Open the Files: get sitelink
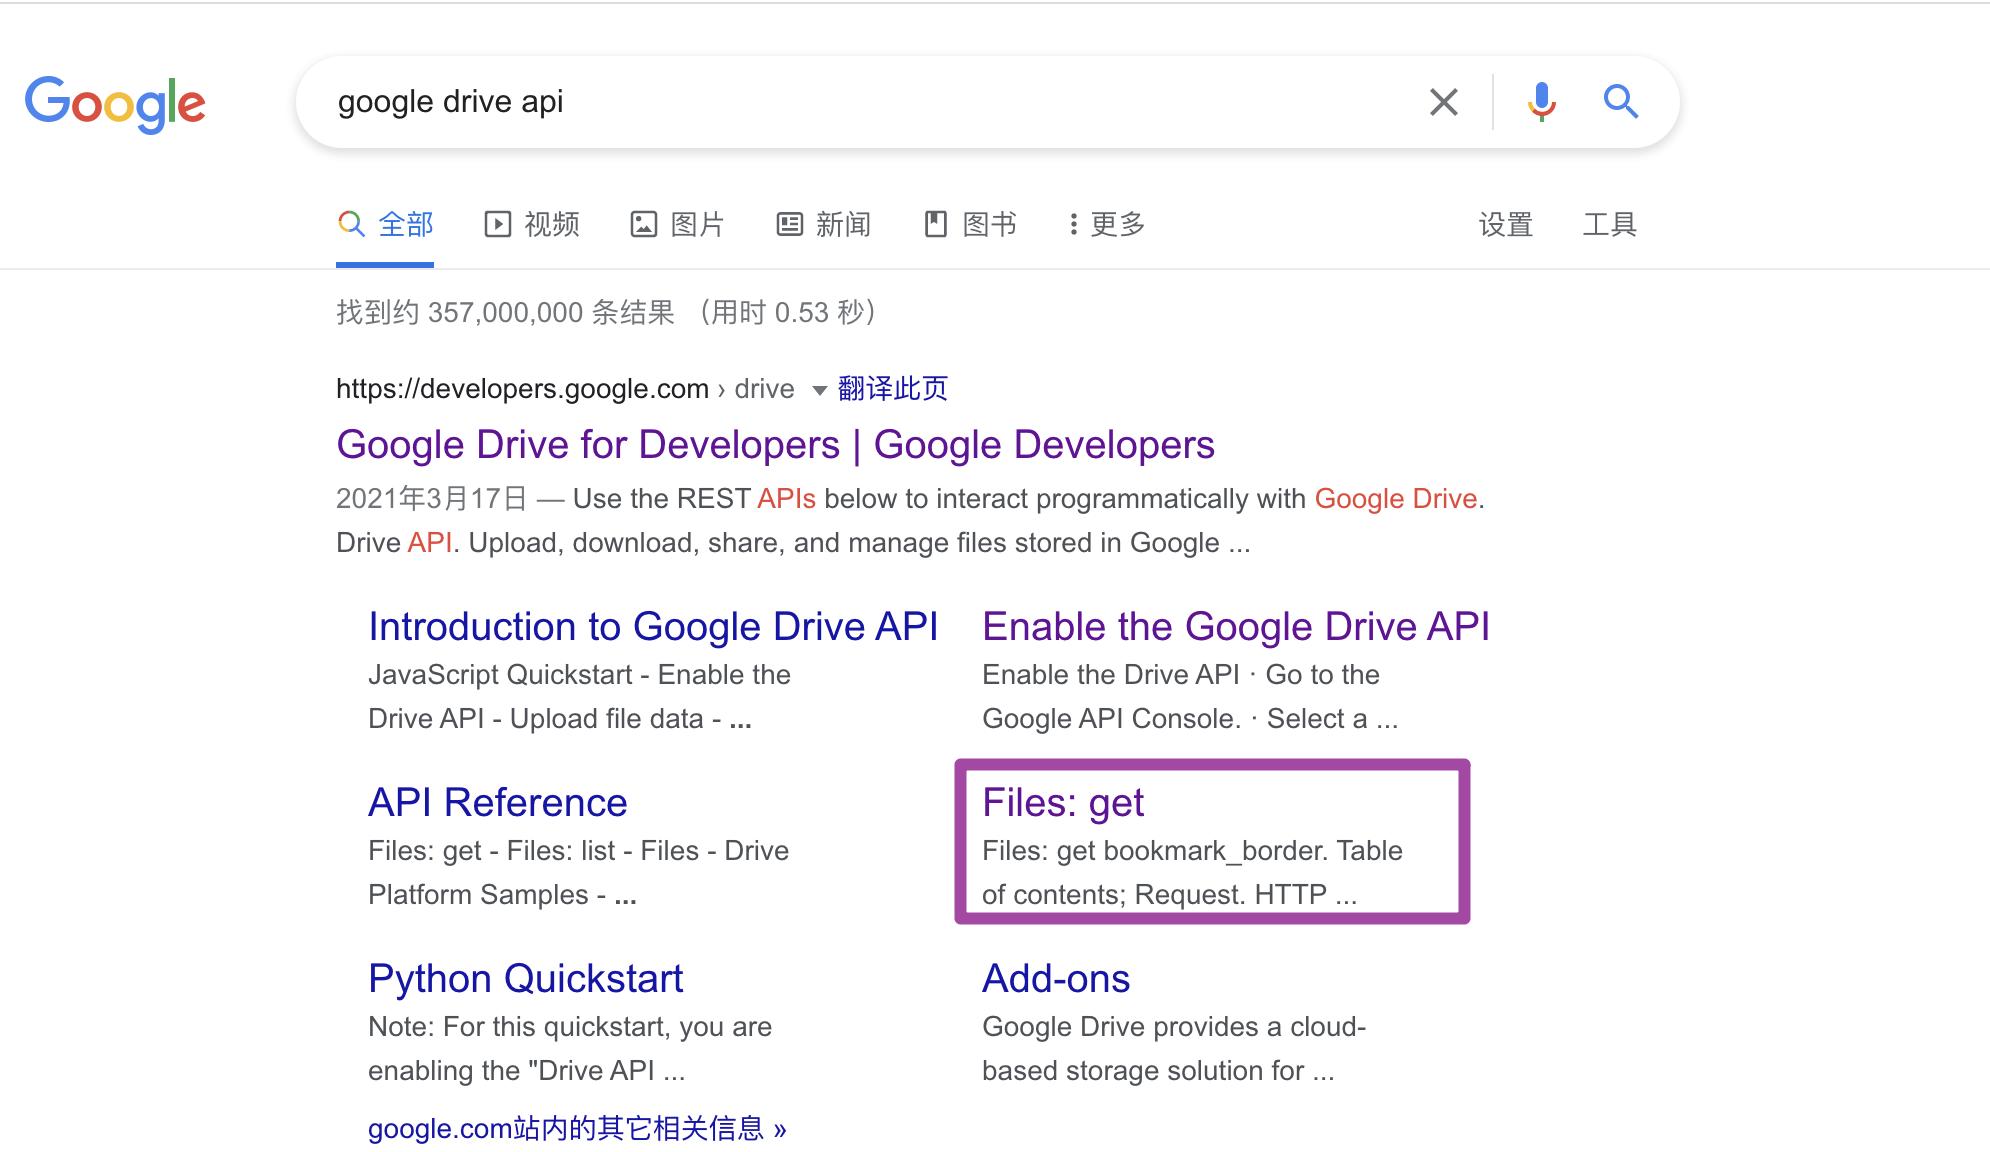1990x1152 pixels. [x=1063, y=802]
